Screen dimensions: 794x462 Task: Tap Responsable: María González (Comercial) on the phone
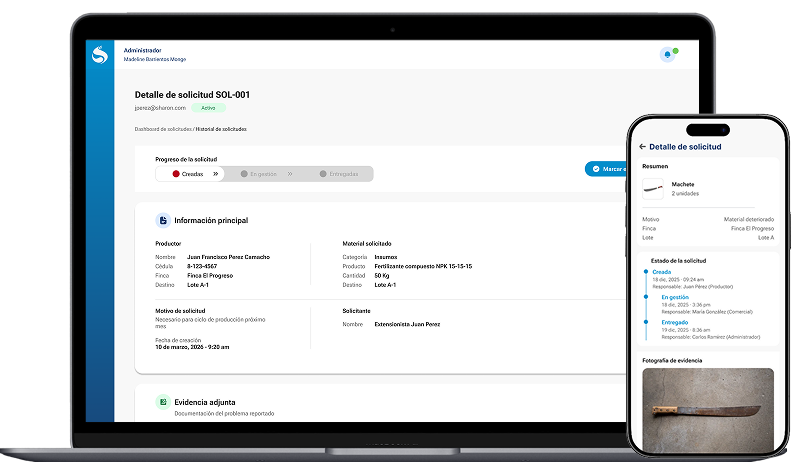coord(707,312)
